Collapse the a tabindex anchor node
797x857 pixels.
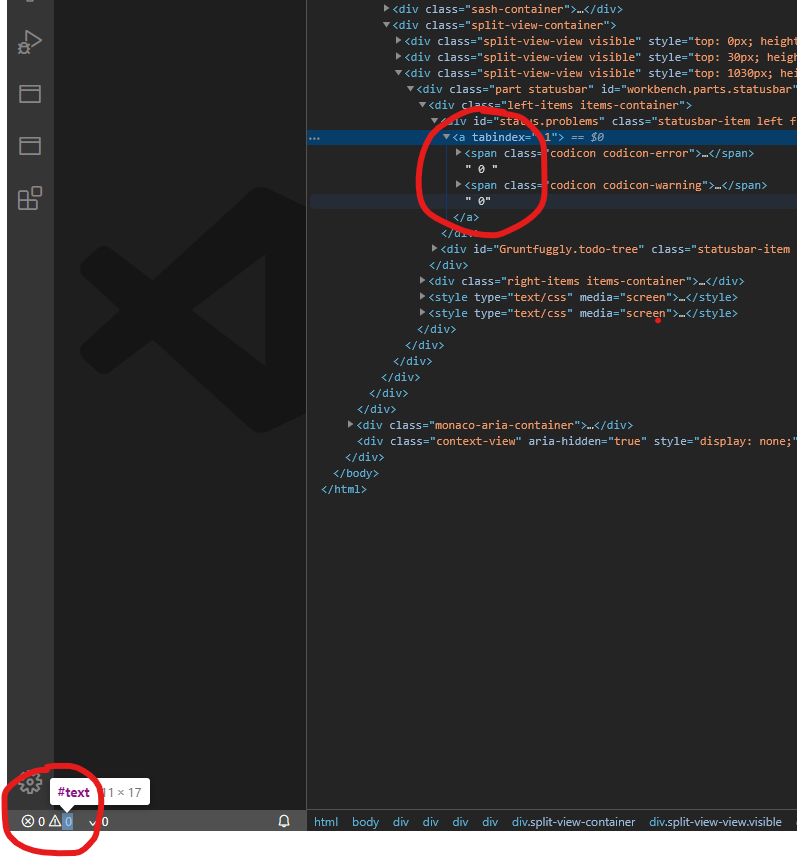447,137
